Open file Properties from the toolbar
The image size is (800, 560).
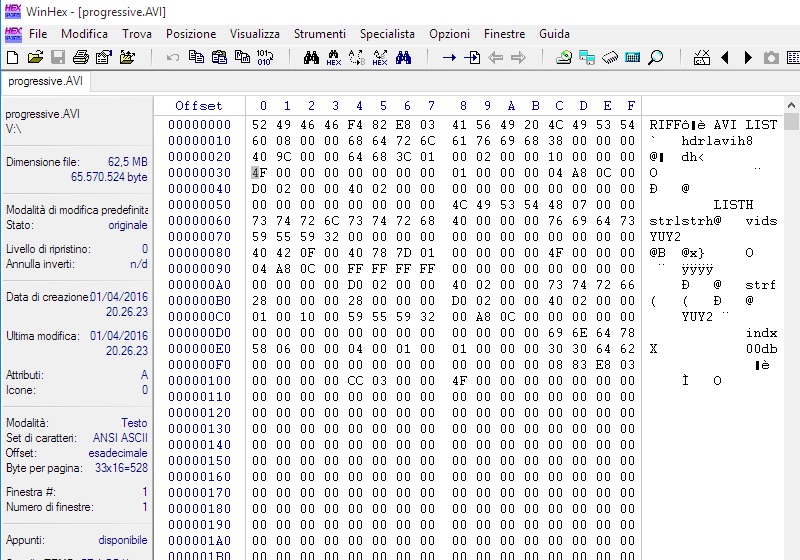coord(104,57)
